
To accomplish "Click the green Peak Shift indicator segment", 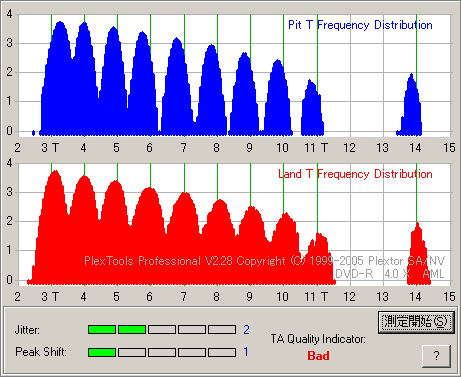I will 102,352.
